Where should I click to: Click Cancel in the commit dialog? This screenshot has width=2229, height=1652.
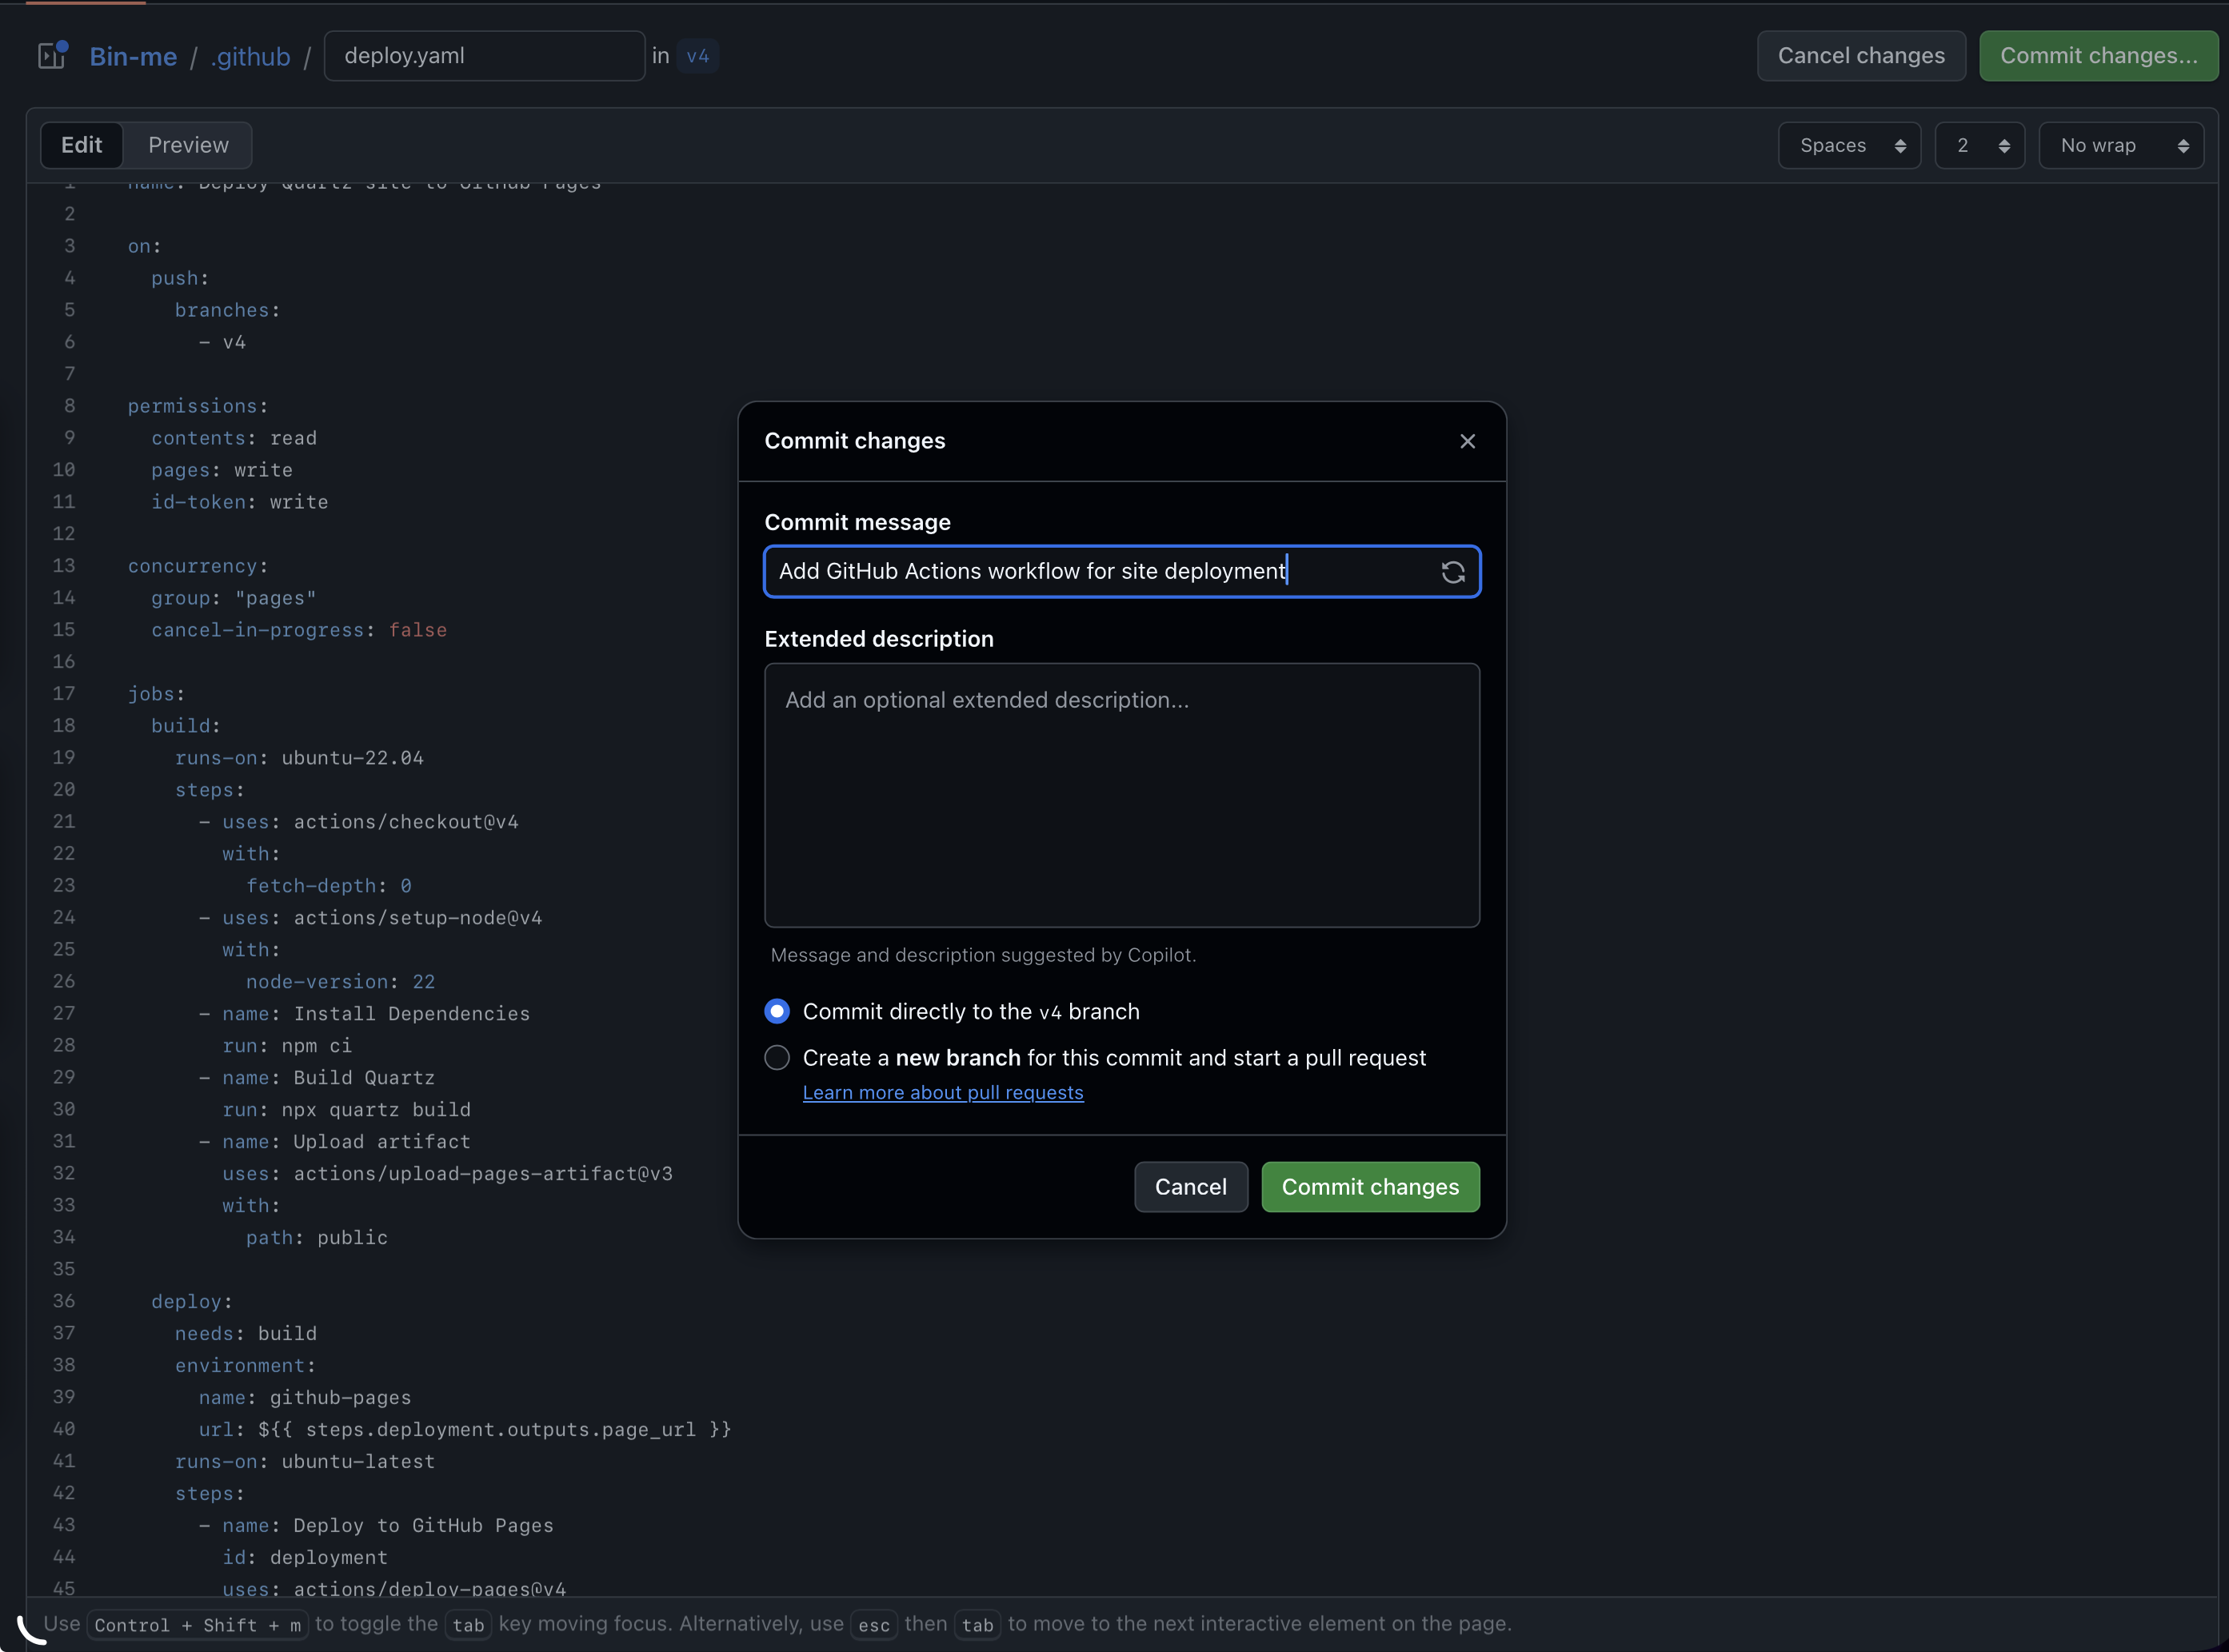(x=1190, y=1187)
